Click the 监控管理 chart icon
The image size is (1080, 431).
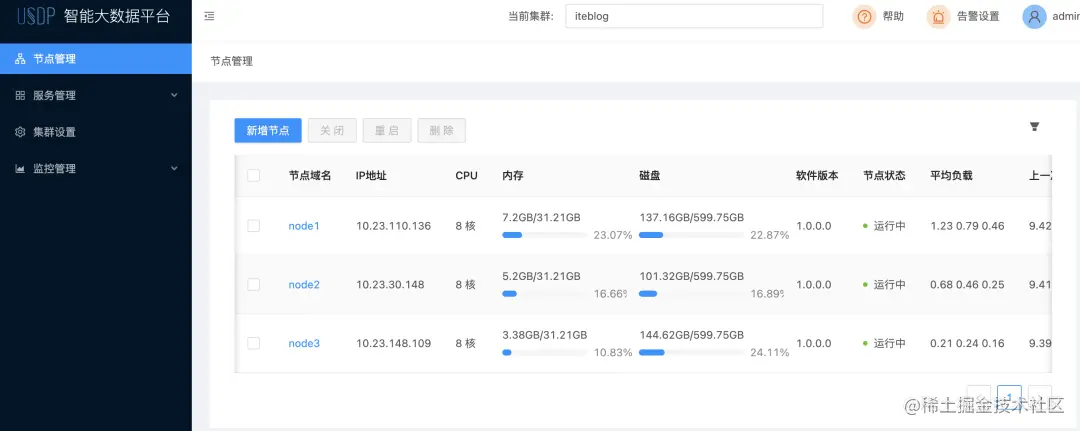point(20,169)
